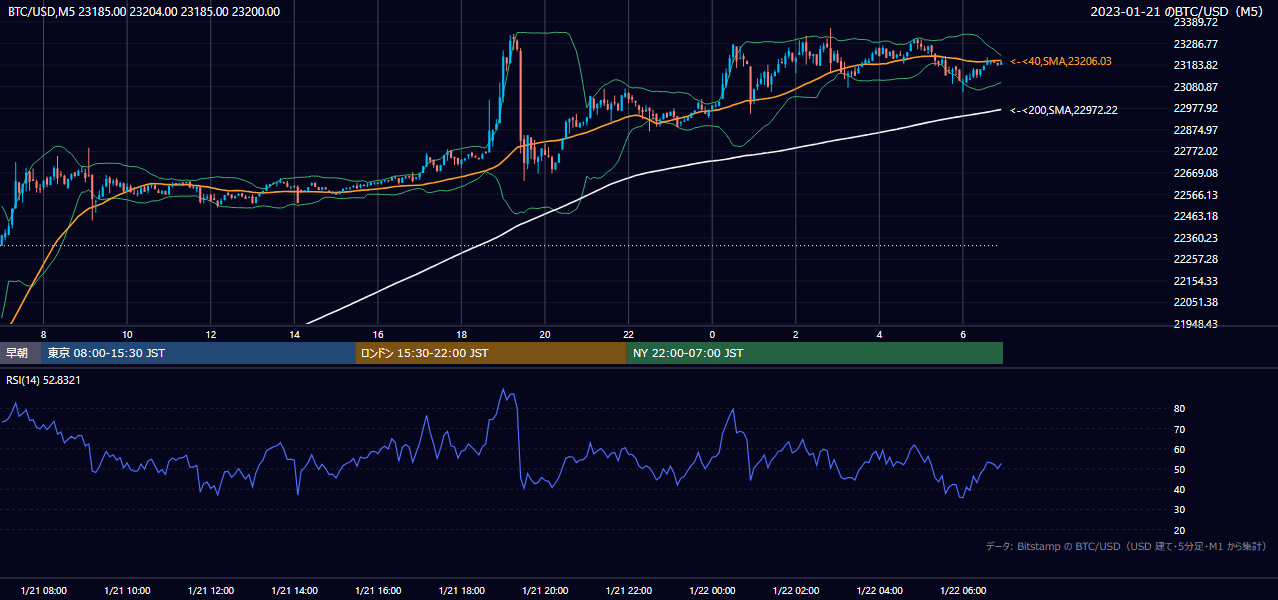
Task: Click the '1/21 10:00' bottom time label
Action: pyautogui.click(x=127, y=591)
